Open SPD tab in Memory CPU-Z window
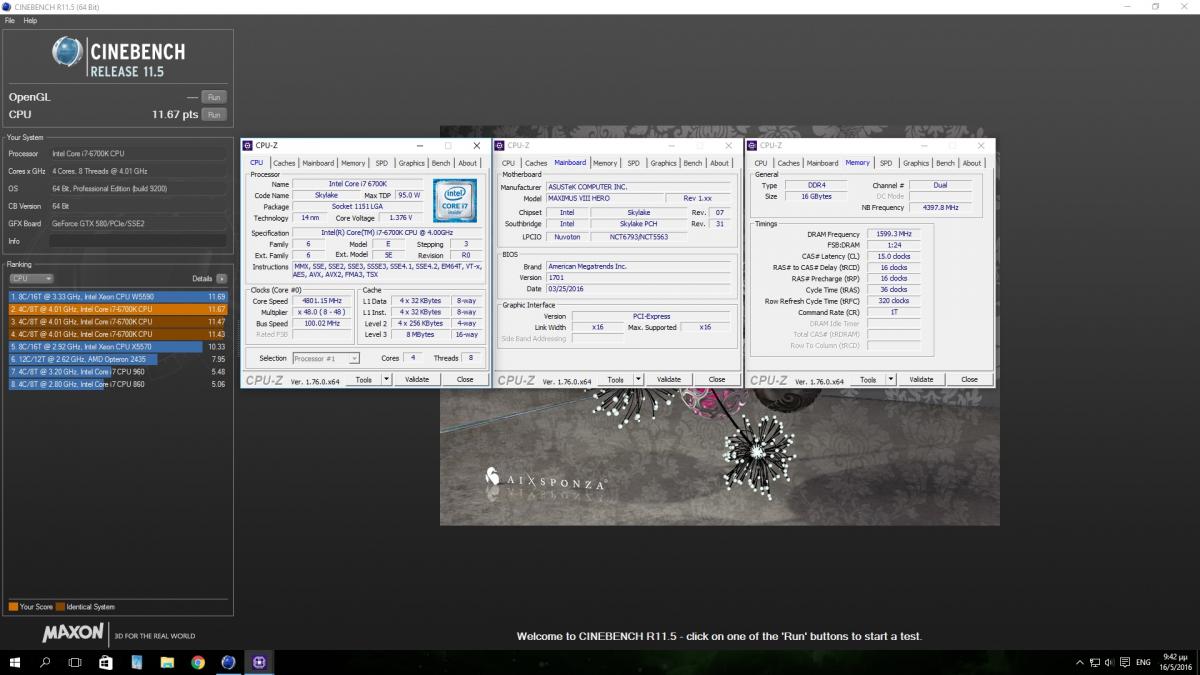 (885, 163)
